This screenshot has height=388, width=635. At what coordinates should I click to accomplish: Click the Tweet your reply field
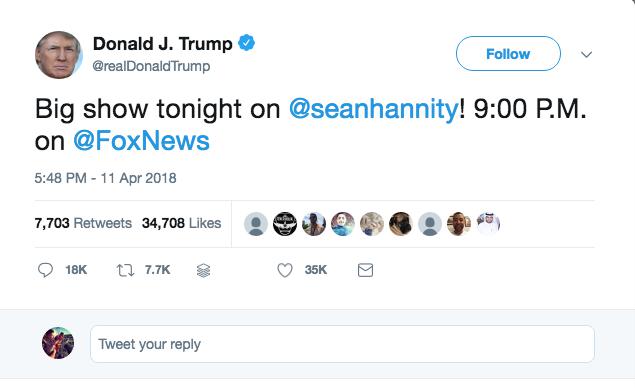pos(342,344)
